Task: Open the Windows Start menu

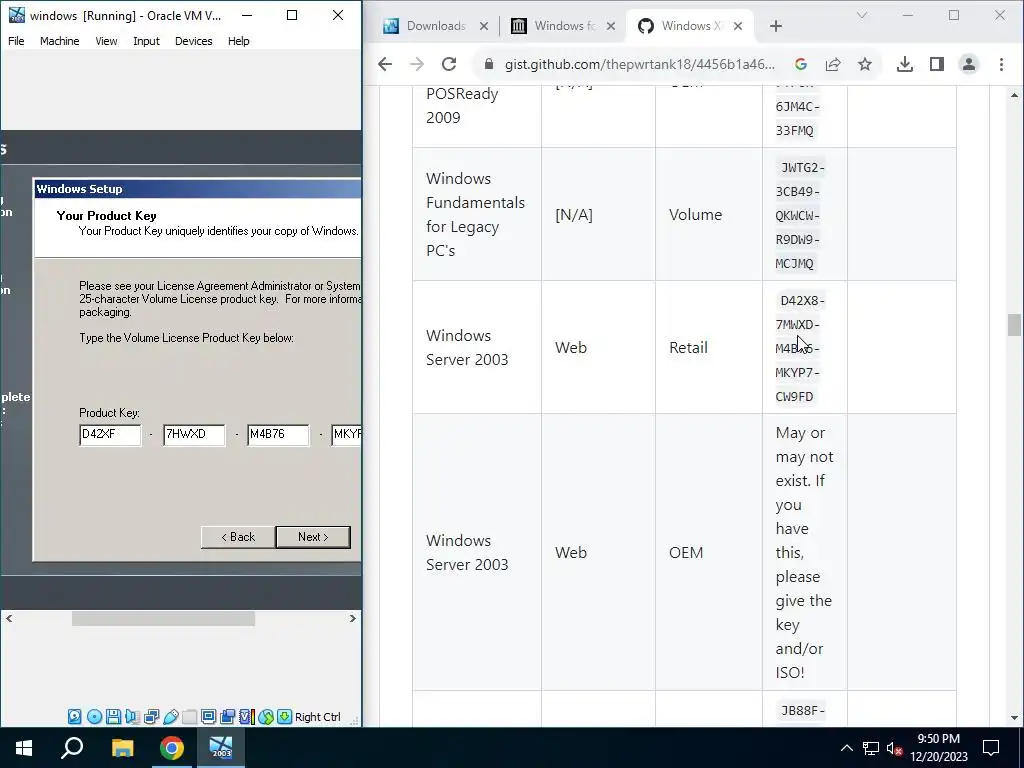Action: point(24,748)
